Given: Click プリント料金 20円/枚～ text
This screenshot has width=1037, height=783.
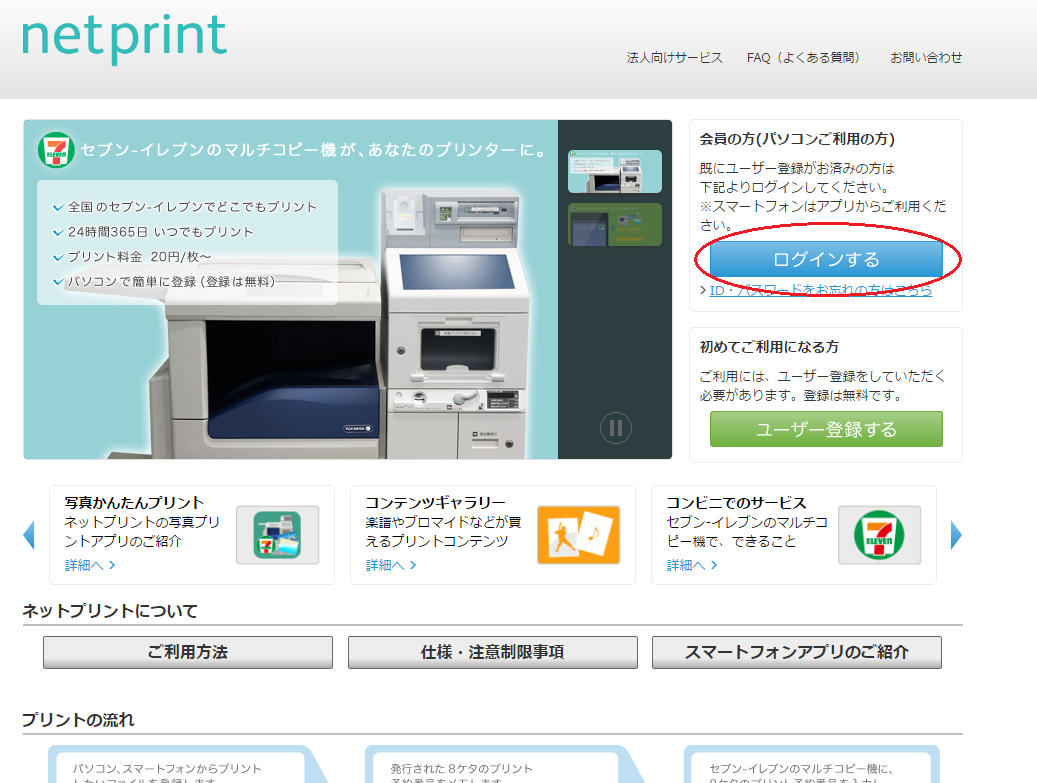Looking at the screenshot, I should 140,257.
